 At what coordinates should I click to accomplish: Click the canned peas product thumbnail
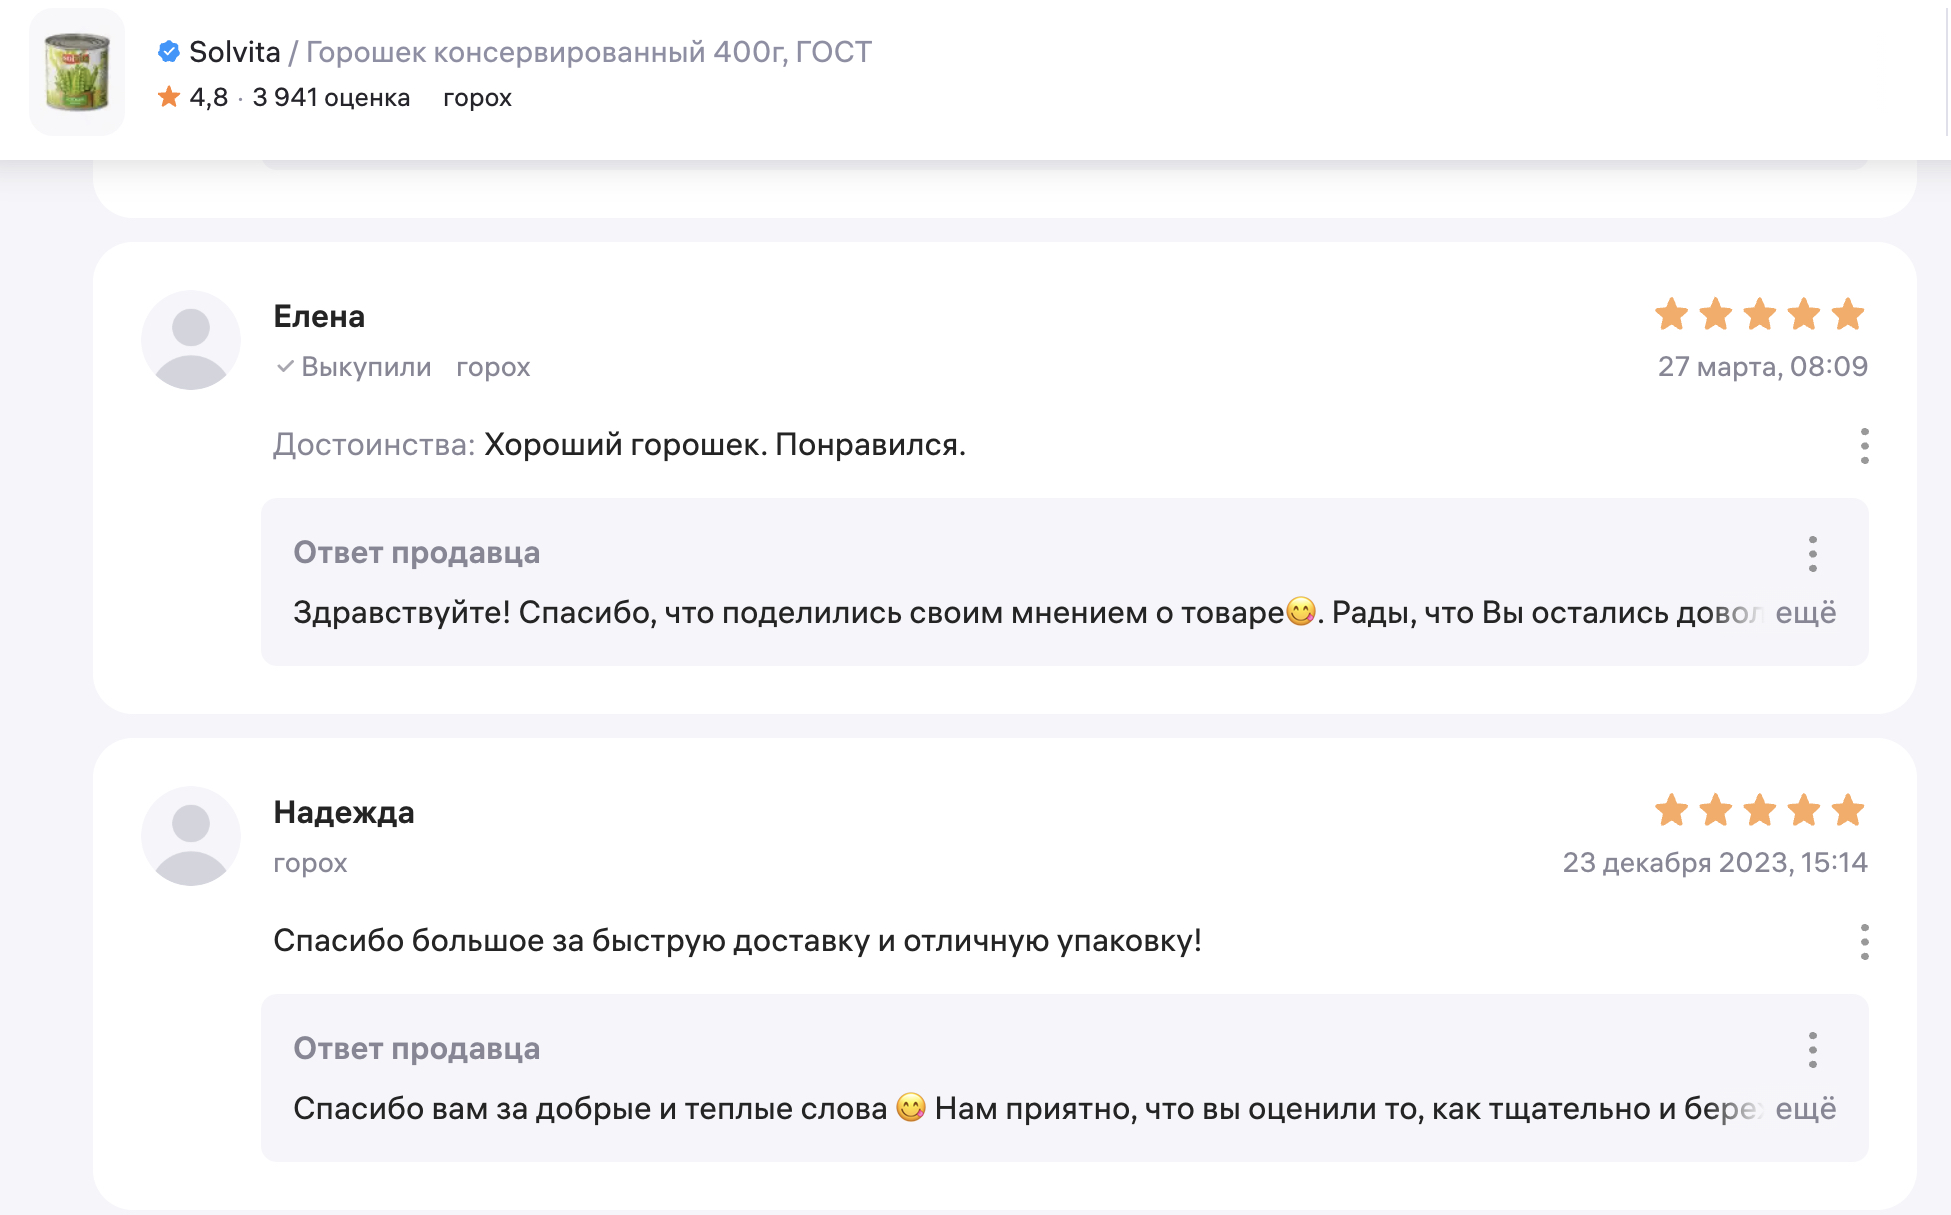pos(77,72)
